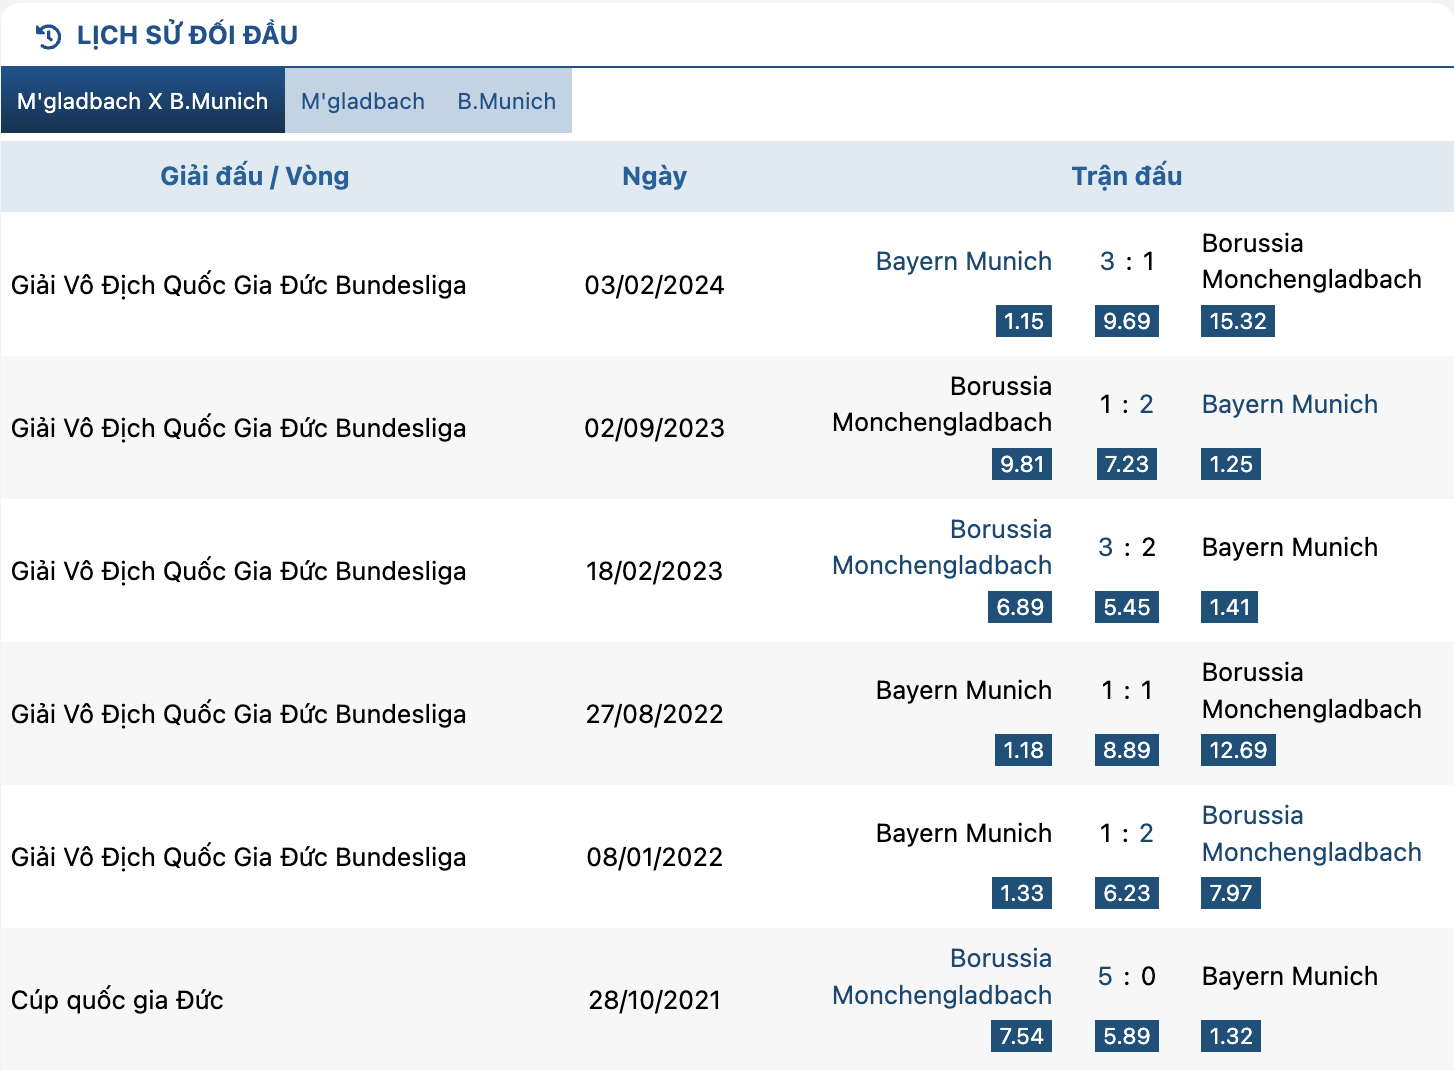Click 3 : 2 score of 18/02/2023 match
Image resolution: width=1454 pixels, height=1072 pixels.
coord(1127,547)
